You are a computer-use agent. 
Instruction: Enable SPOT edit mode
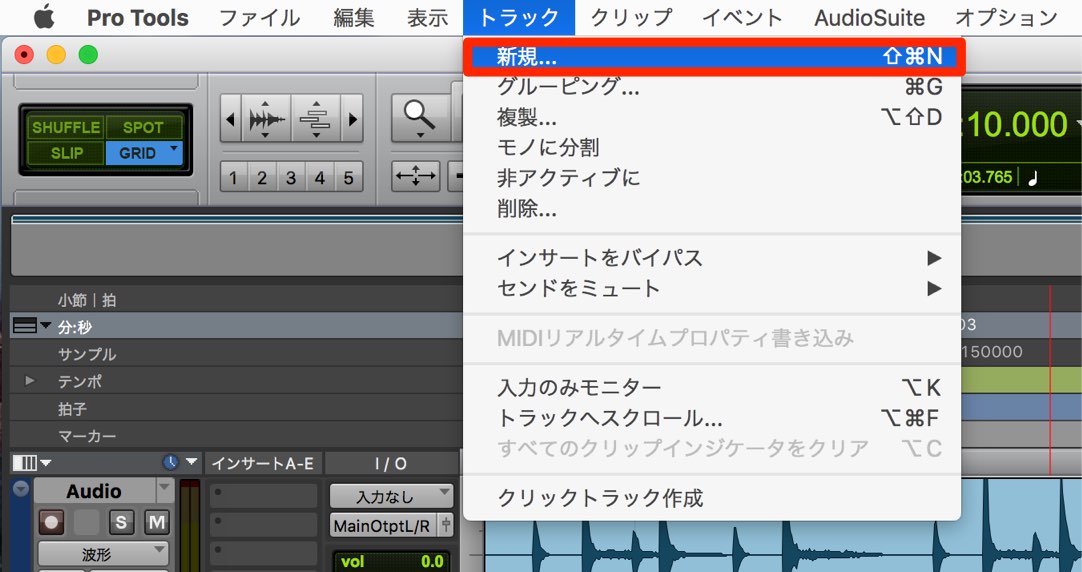(144, 128)
